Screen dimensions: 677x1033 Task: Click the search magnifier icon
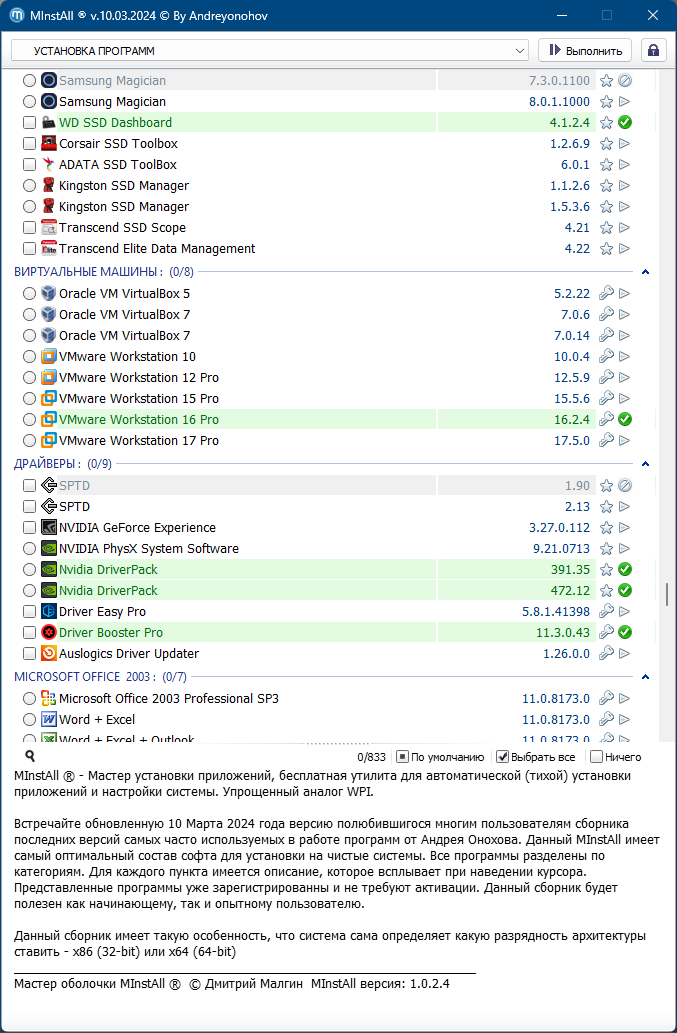coord(30,757)
